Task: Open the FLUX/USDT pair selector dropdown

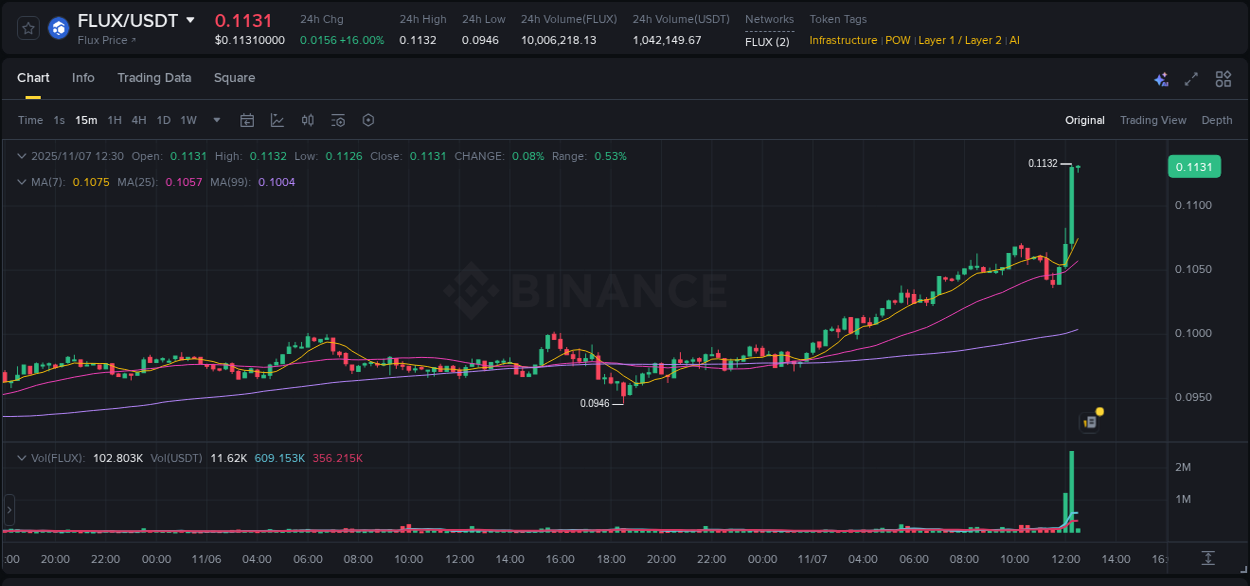Action: click(193, 19)
